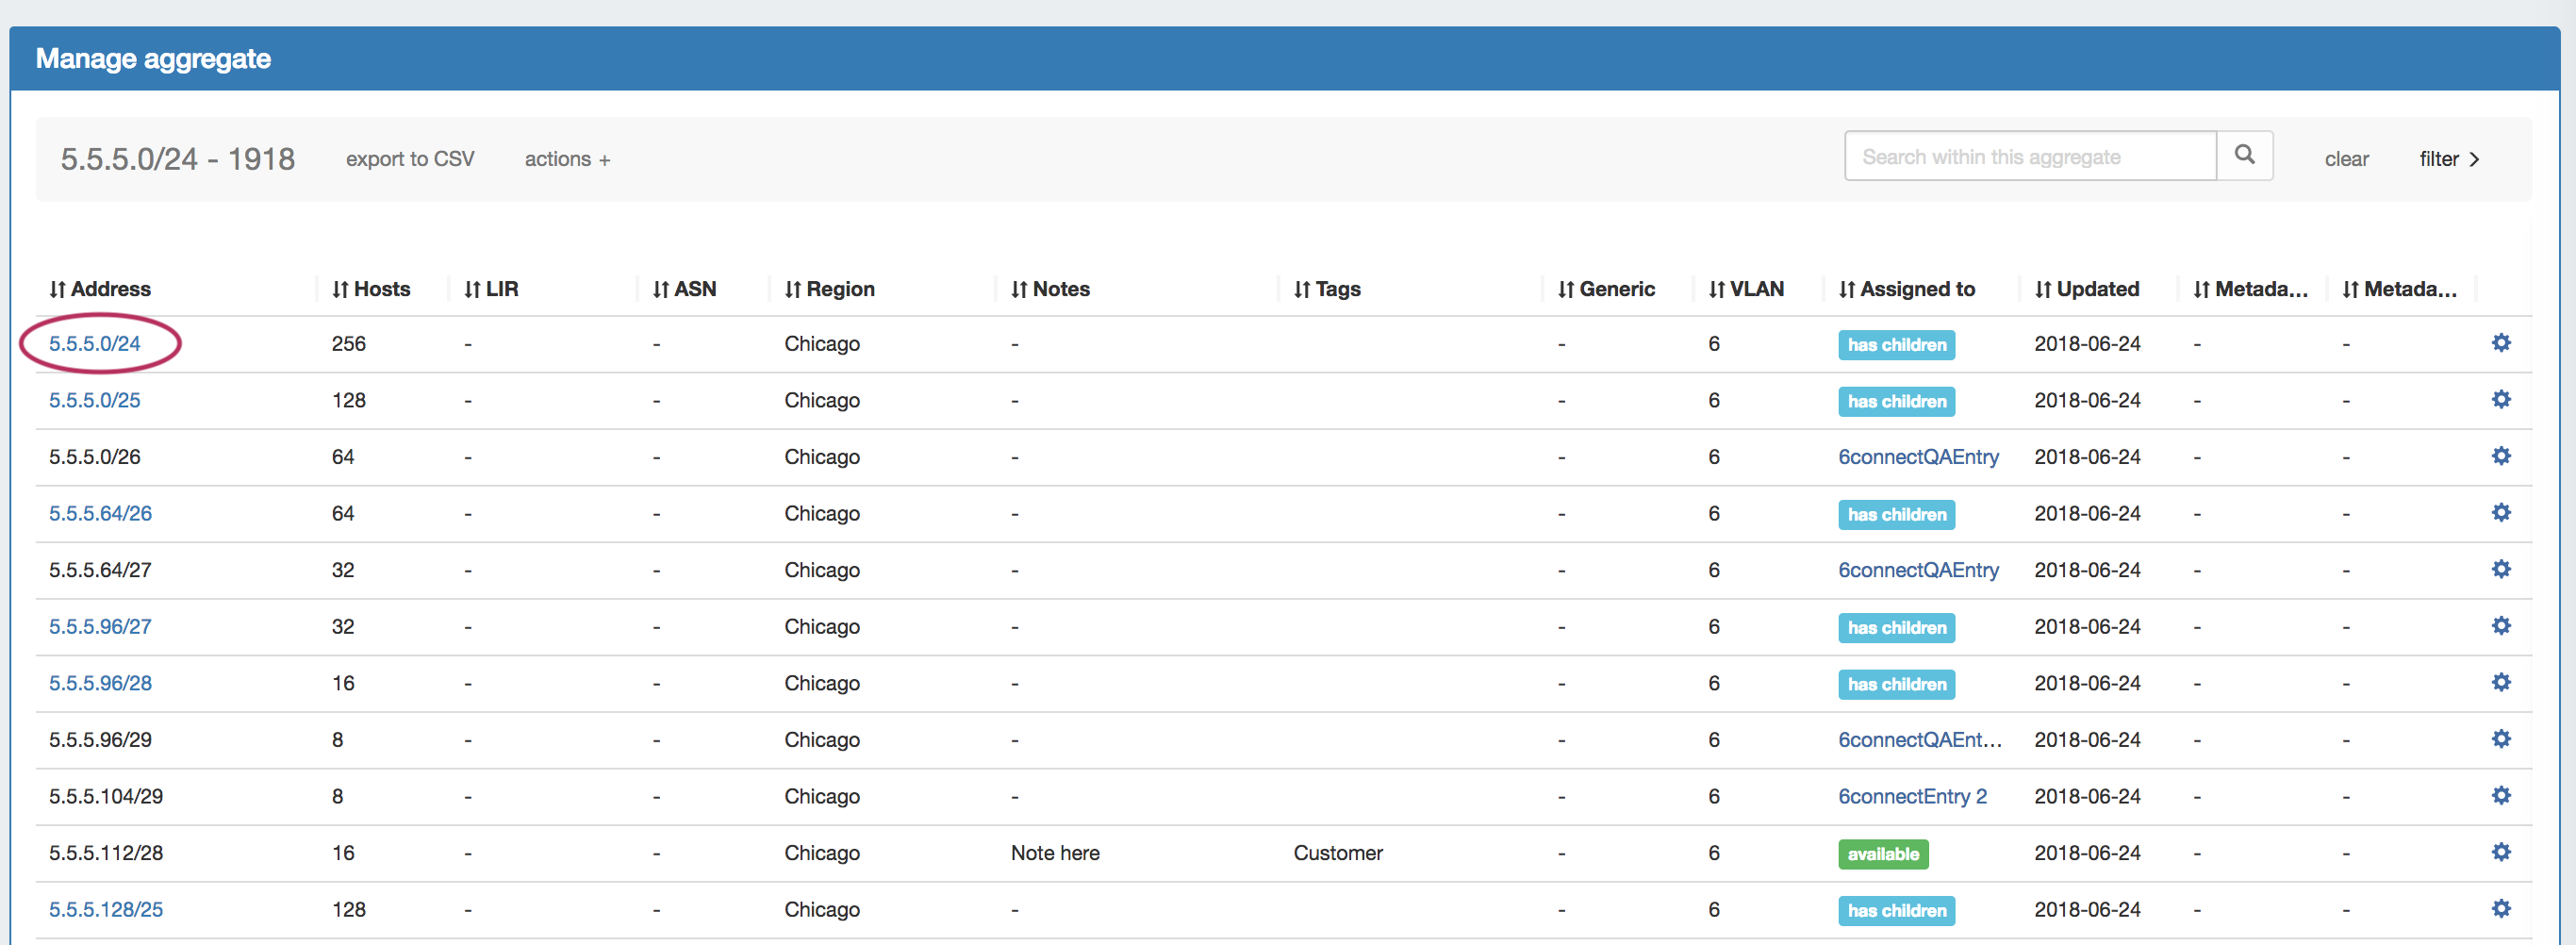Sort by Assigned to column header
The height and width of the screenshot is (945, 2576).
pyautogui.click(x=1906, y=289)
